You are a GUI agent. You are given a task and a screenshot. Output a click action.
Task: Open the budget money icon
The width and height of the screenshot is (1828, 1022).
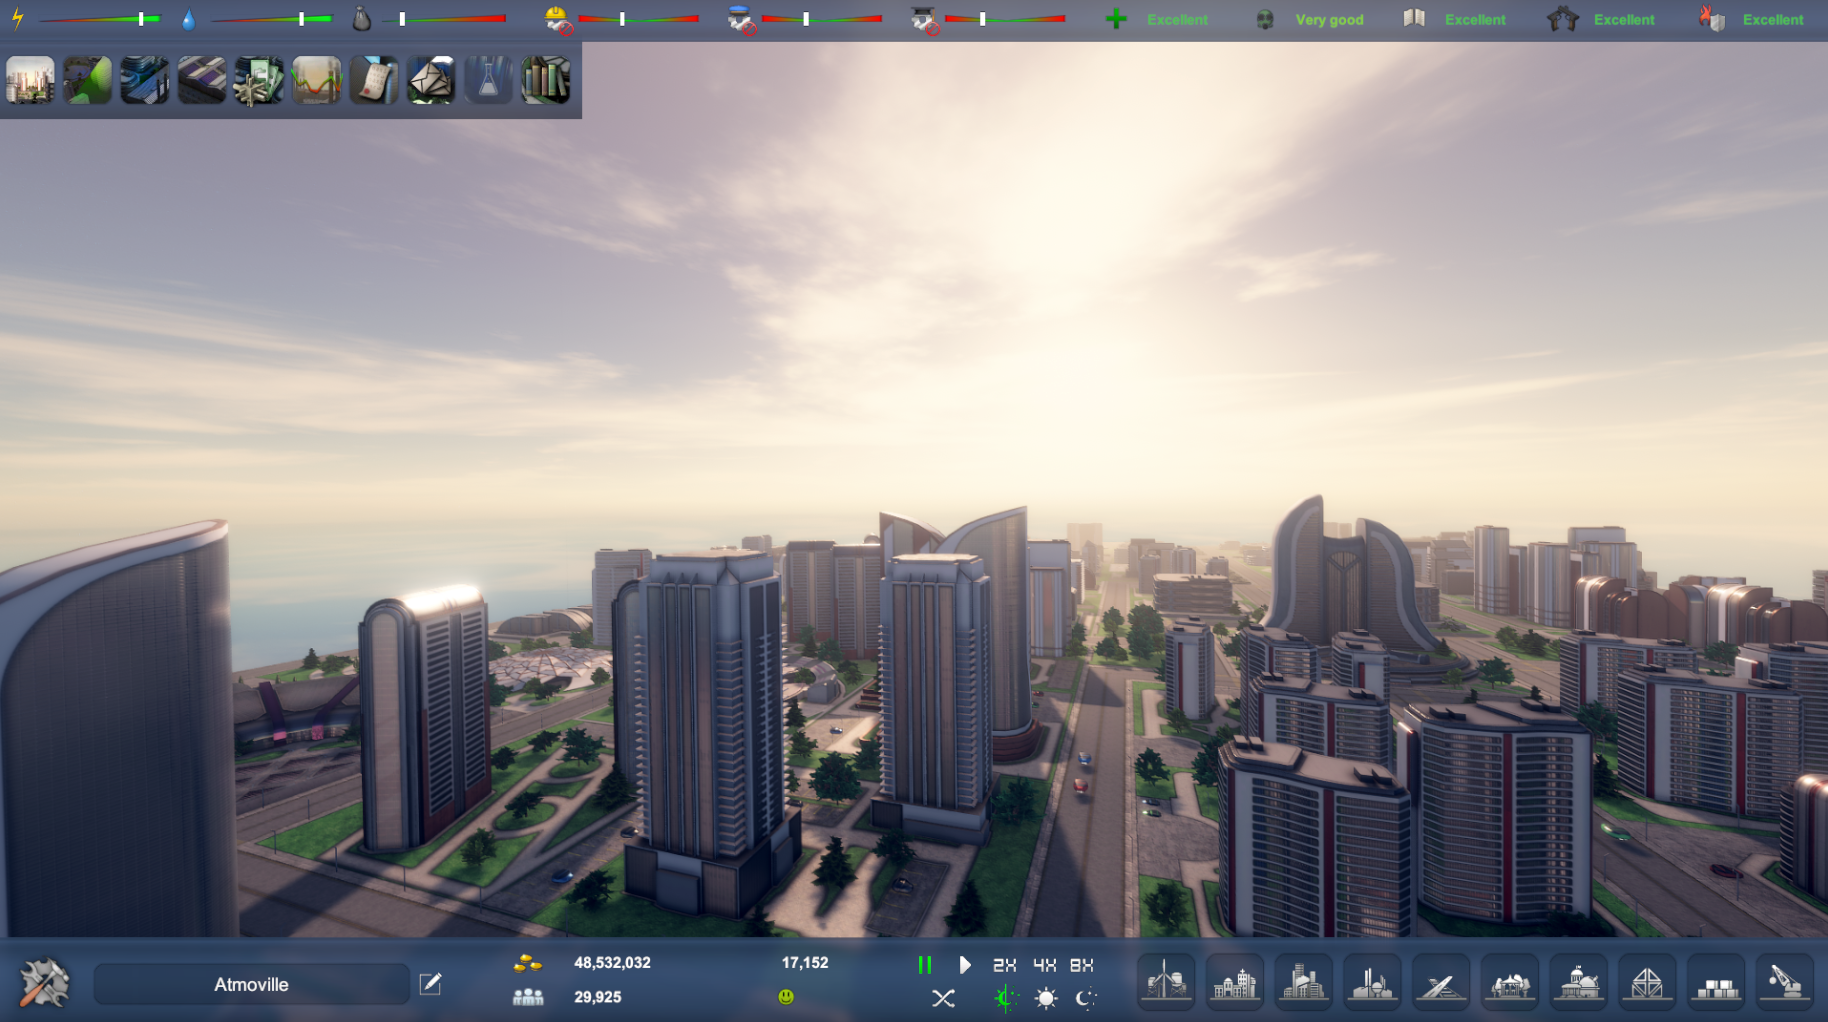(259, 80)
